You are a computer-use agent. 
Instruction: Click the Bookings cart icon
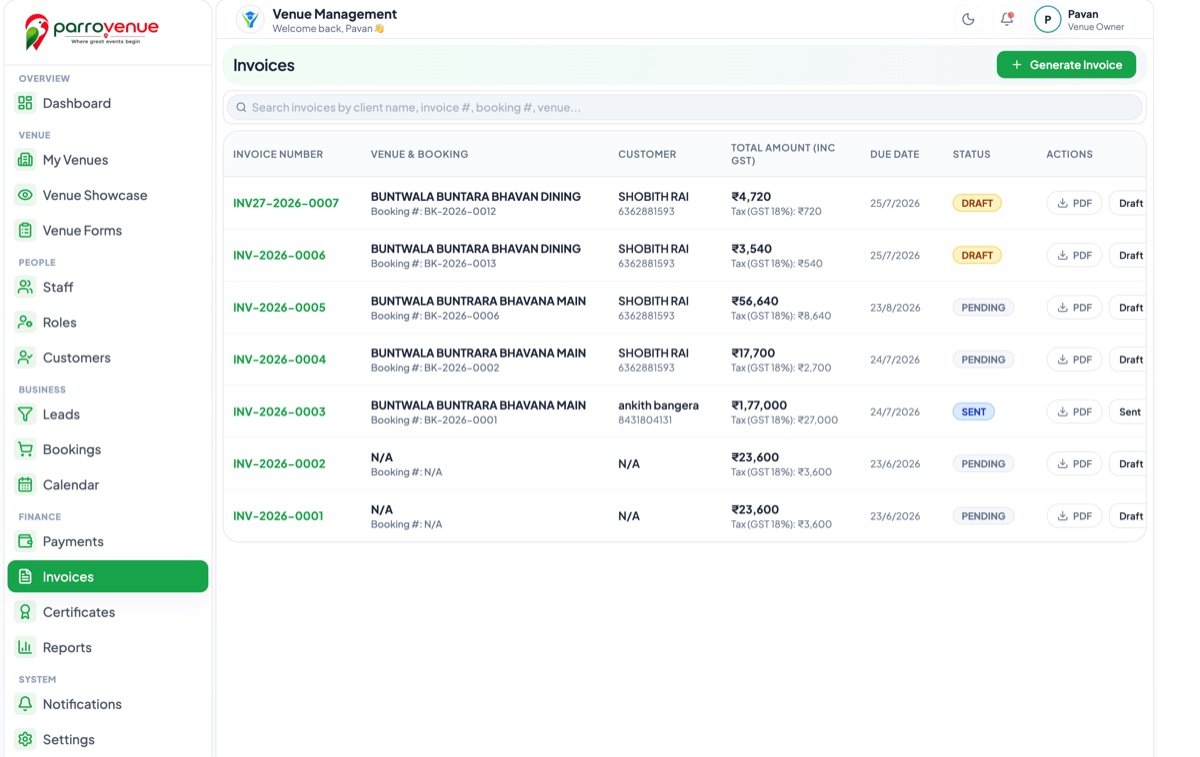click(x=26, y=449)
